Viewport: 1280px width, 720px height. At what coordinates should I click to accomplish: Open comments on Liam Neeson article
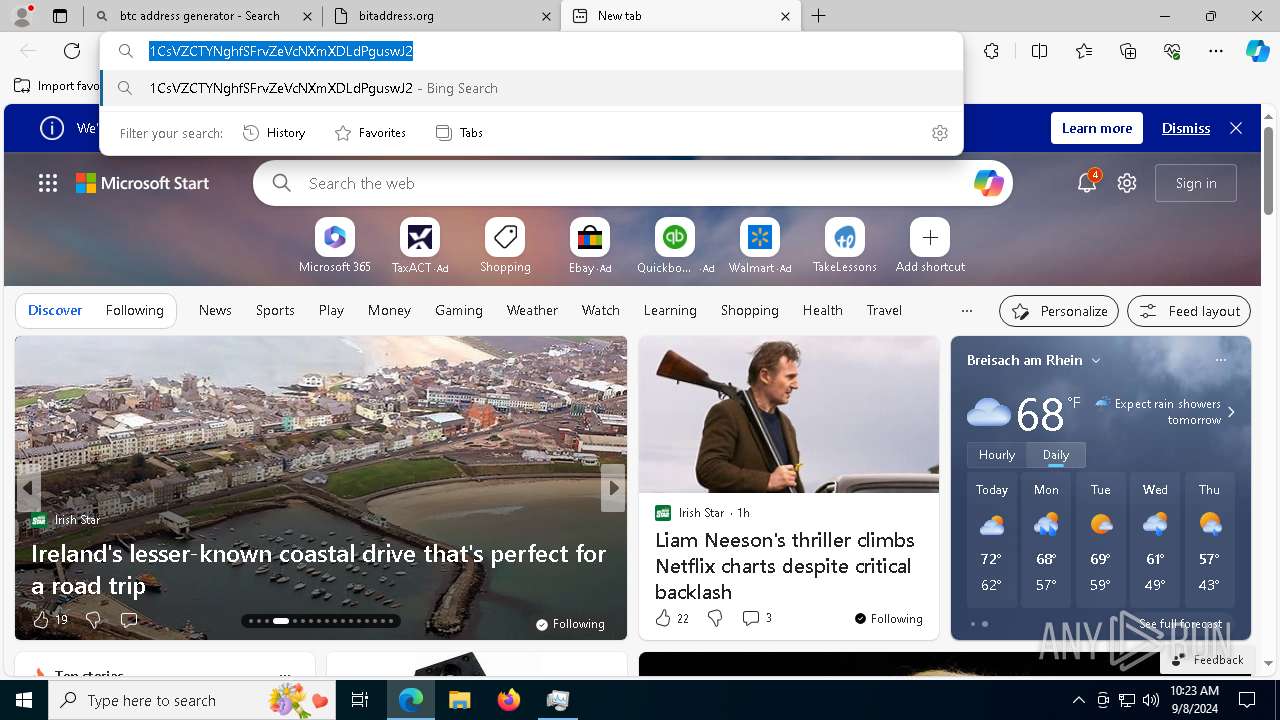click(x=757, y=619)
